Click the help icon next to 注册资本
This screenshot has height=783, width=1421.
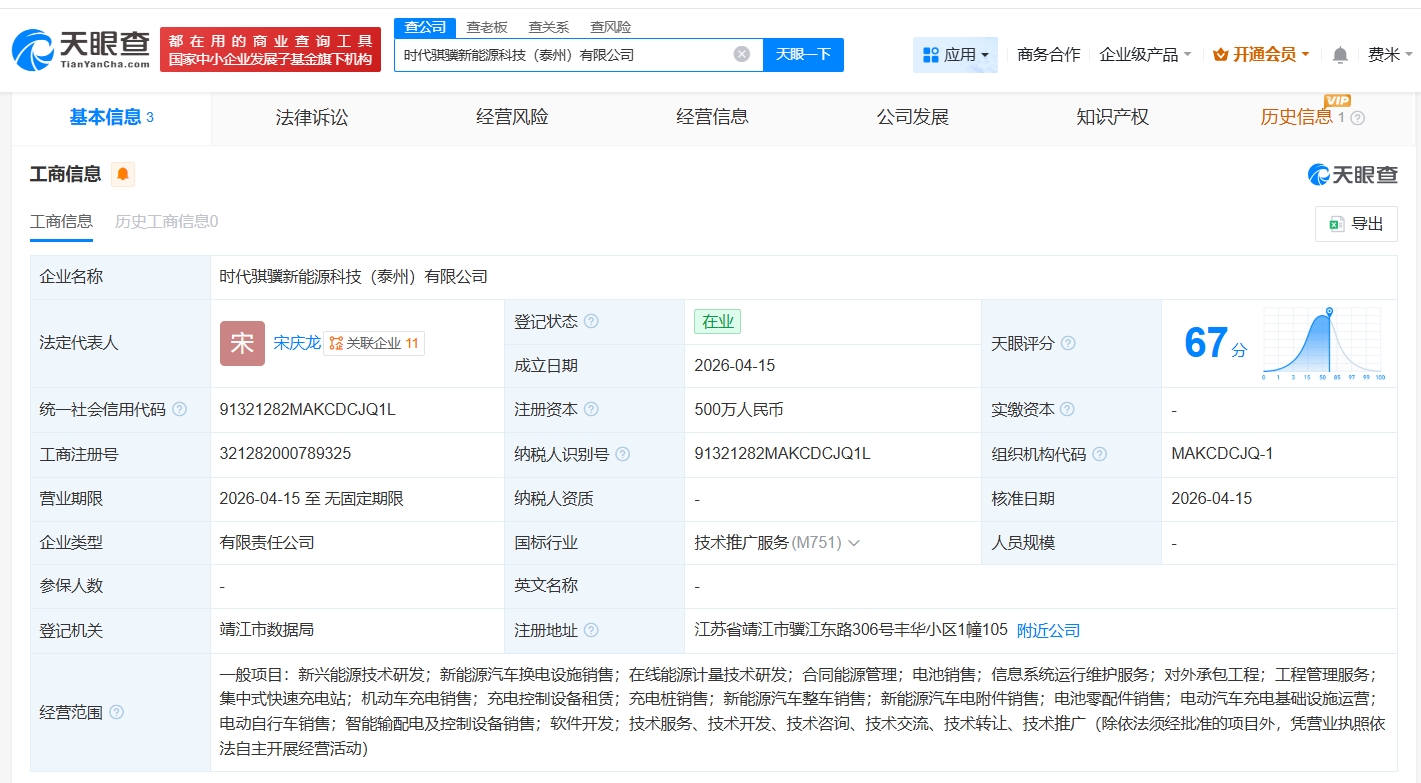(x=591, y=410)
